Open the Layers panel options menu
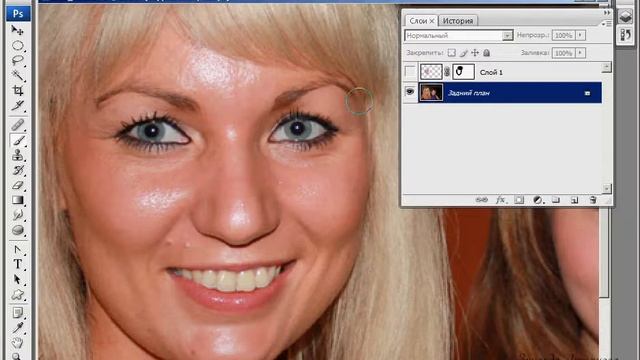Screen dimensions: 640x360 click(607, 24)
